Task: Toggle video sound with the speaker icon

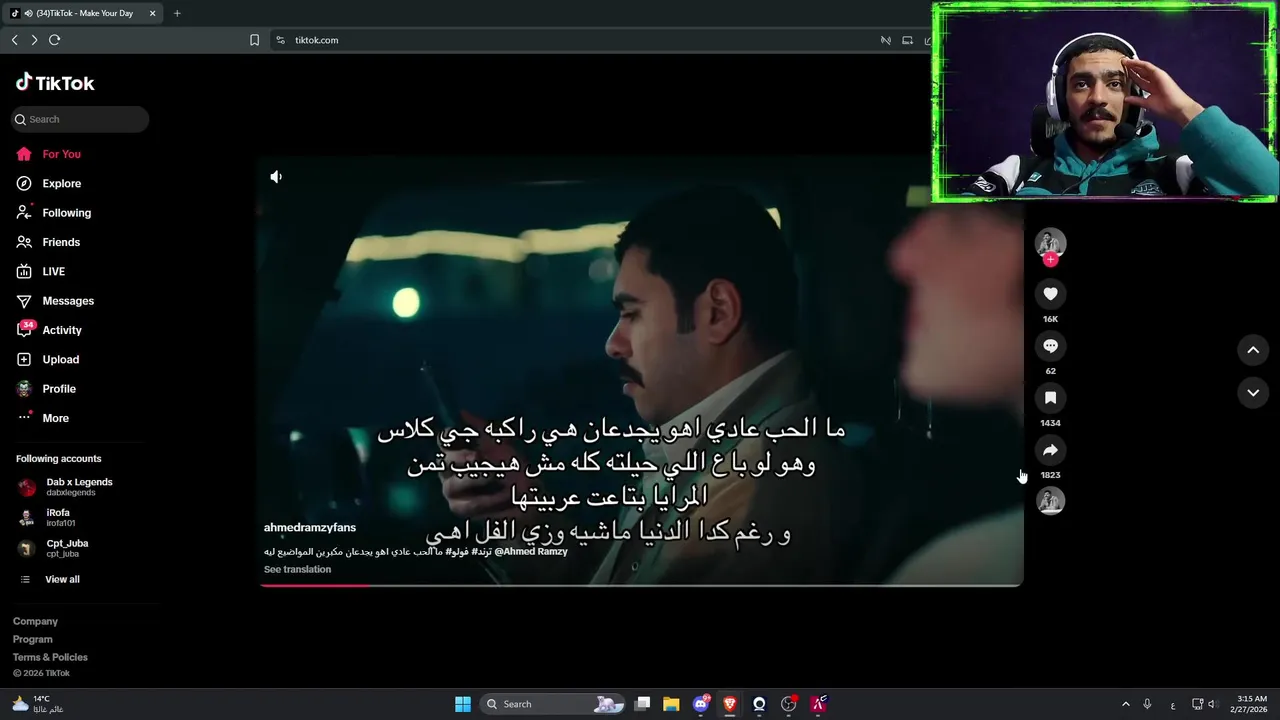Action: pyautogui.click(x=276, y=177)
